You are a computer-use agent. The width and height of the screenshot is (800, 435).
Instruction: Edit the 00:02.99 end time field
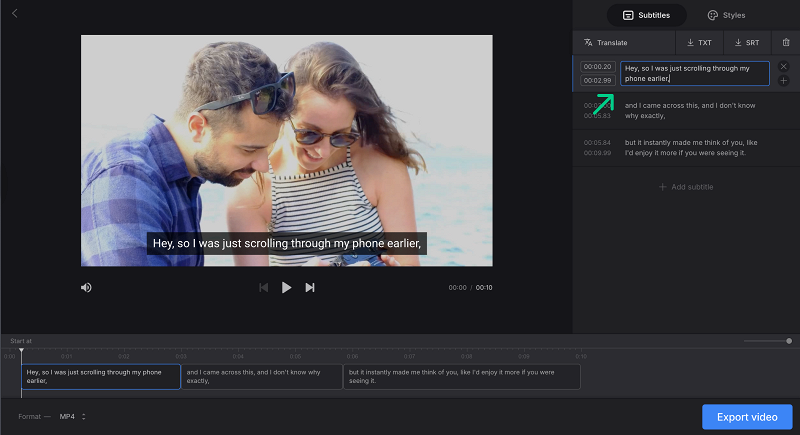point(597,80)
